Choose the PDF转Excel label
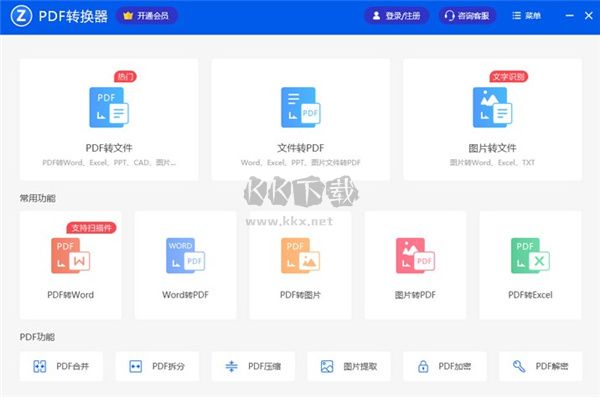 click(530, 295)
